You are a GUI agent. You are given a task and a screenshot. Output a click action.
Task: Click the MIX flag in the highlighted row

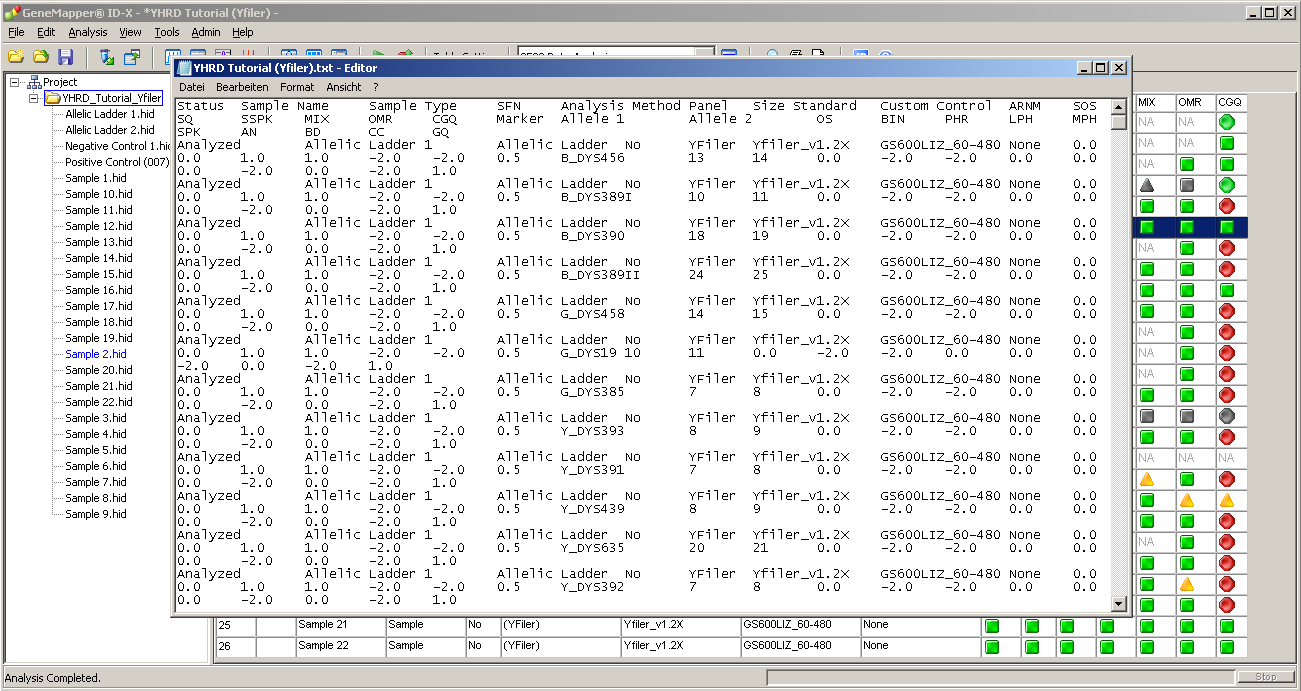point(1147,227)
